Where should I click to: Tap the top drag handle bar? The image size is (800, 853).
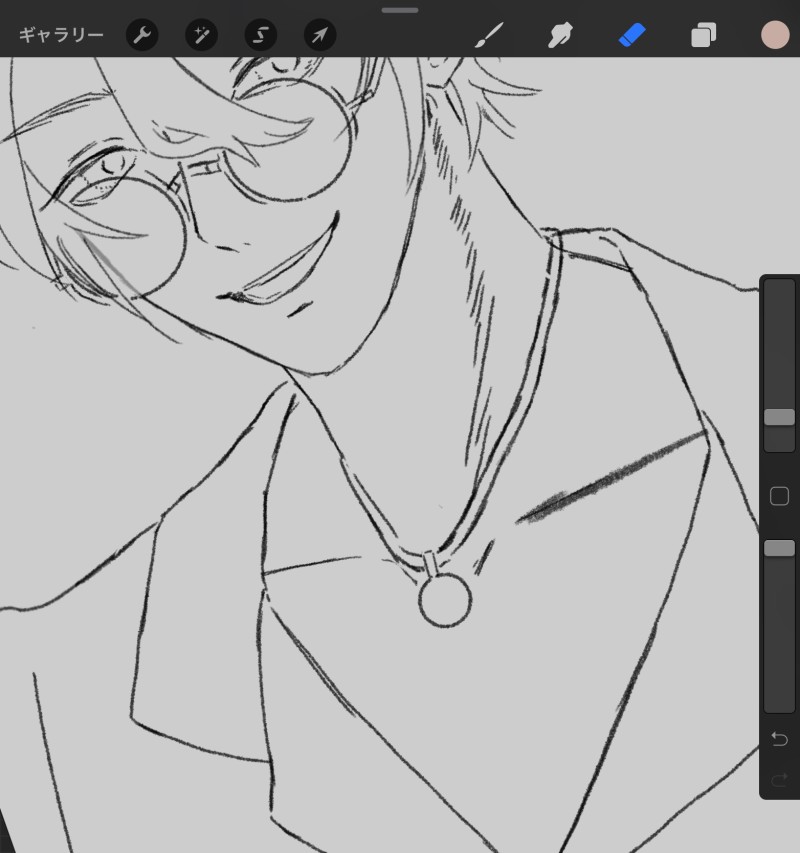[x=400, y=10]
